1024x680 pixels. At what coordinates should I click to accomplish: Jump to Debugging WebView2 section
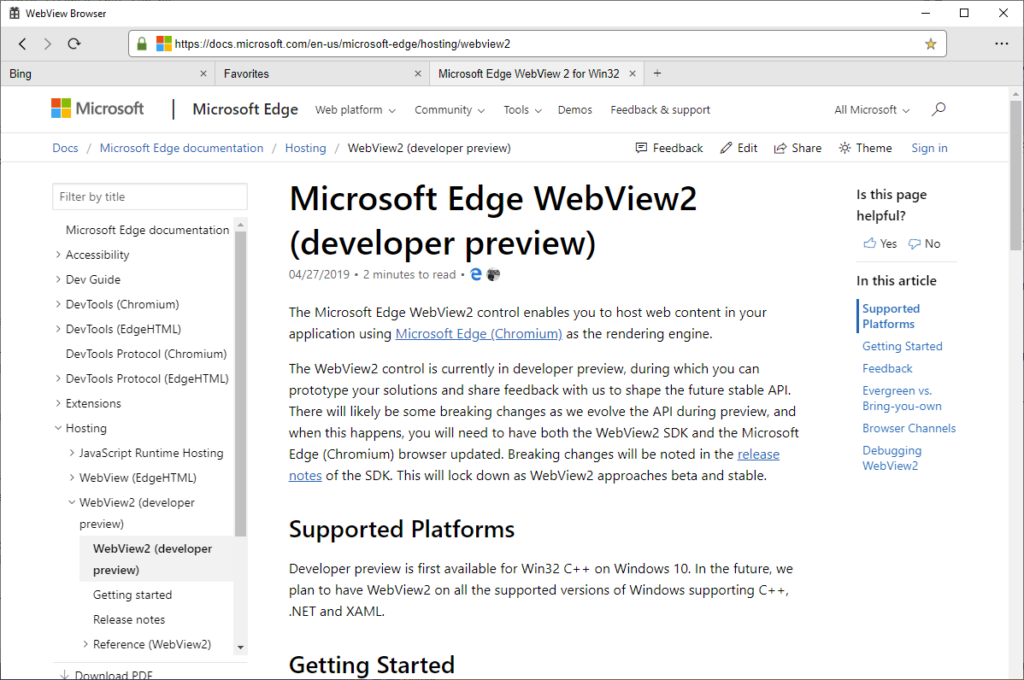pyautogui.click(x=892, y=458)
